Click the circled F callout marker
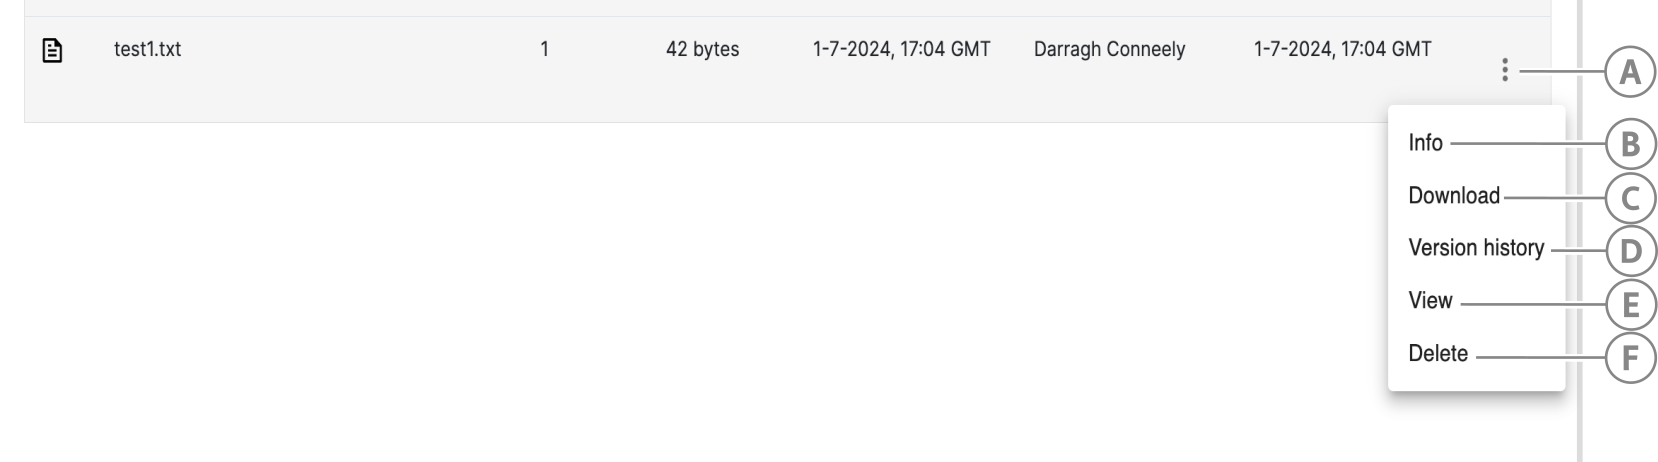Screen dimensions: 1658x462 click(x=1629, y=356)
